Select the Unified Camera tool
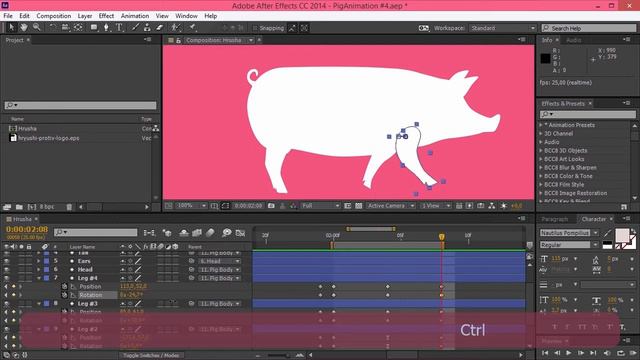The image size is (640, 360). (x=65, y=27)
